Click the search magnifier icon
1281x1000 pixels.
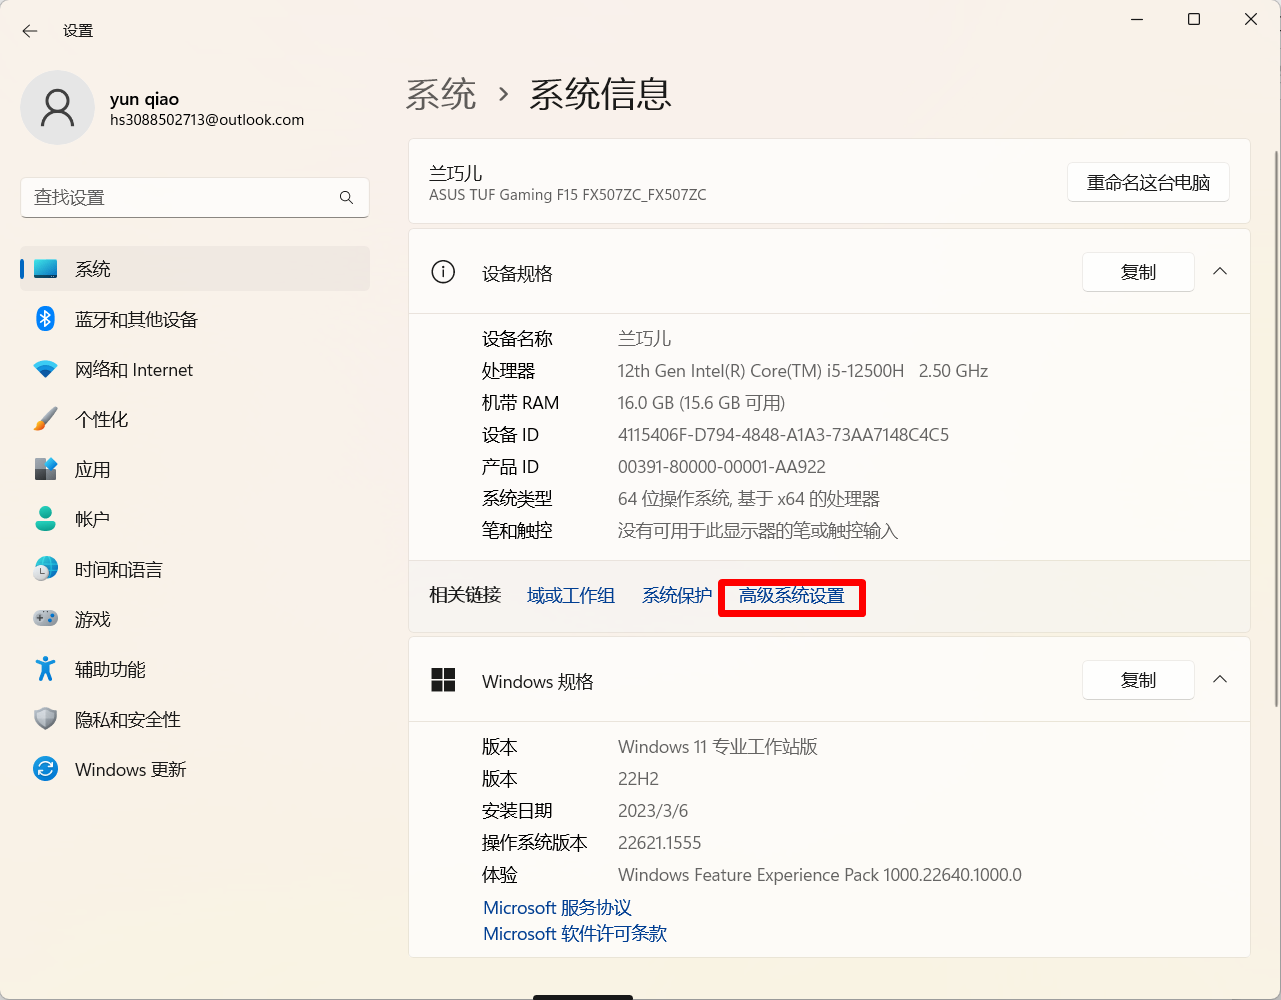(x=346, y=198)
